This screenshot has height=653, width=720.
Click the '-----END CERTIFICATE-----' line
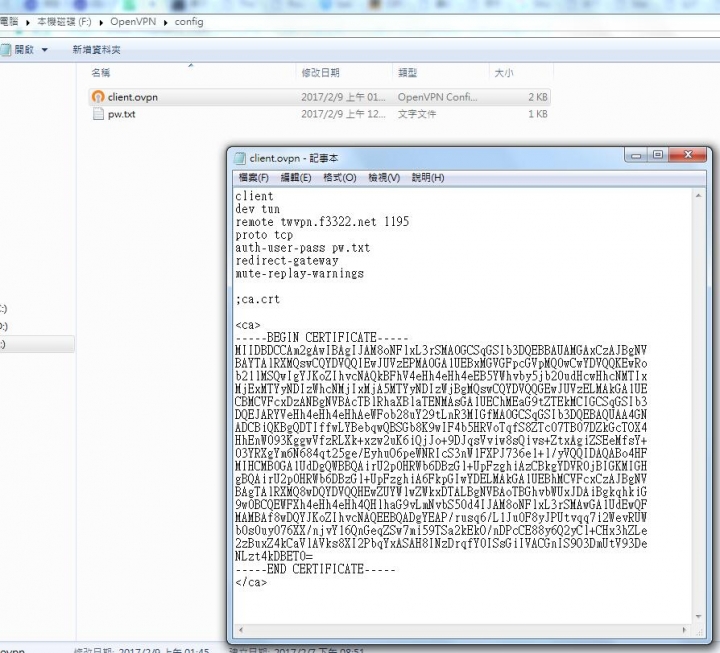[x=315, y=569]
